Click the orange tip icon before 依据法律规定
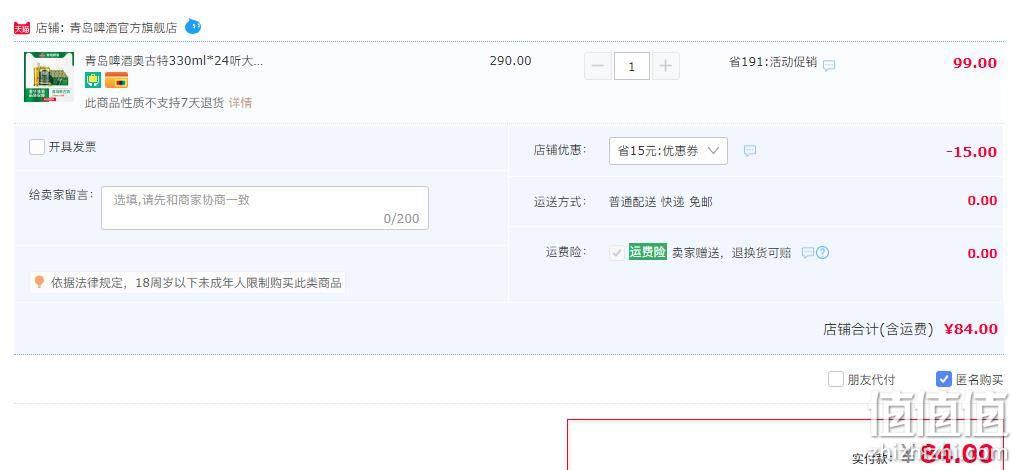Image resolution: width=1018 pixels, height=470 pixels. click(40, 282)
